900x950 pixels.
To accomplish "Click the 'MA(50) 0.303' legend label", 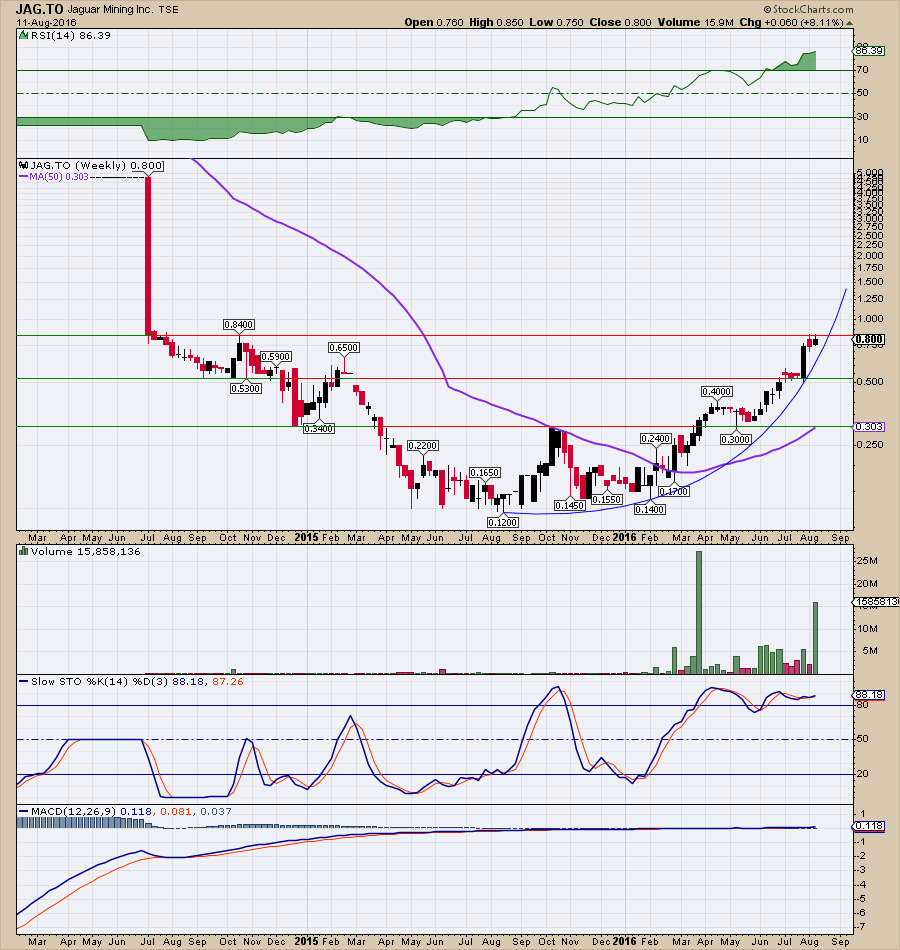I will [55, 177].
